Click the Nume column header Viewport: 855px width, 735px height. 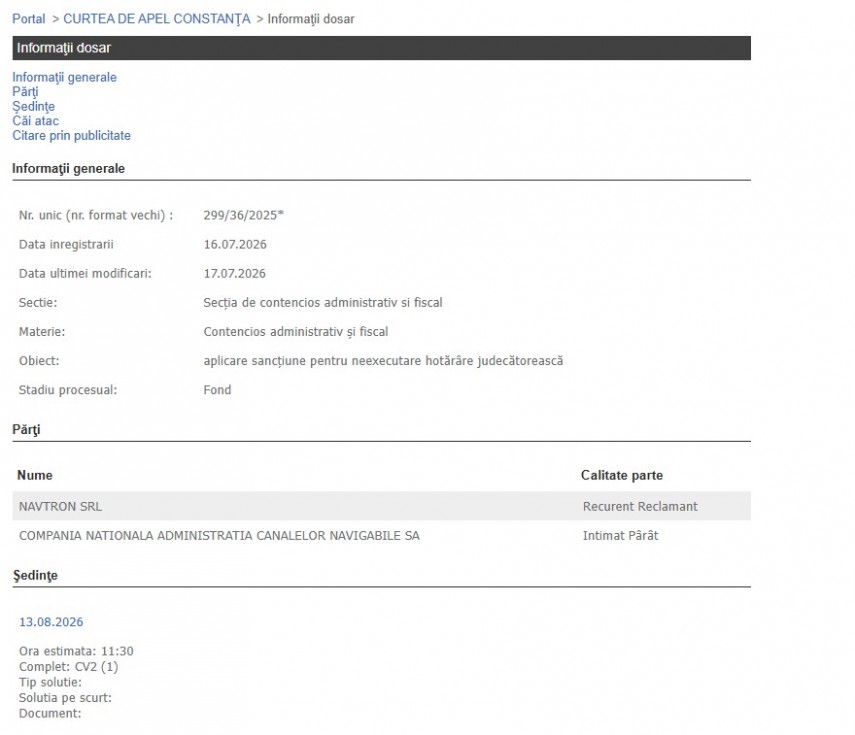coord(35,475)
